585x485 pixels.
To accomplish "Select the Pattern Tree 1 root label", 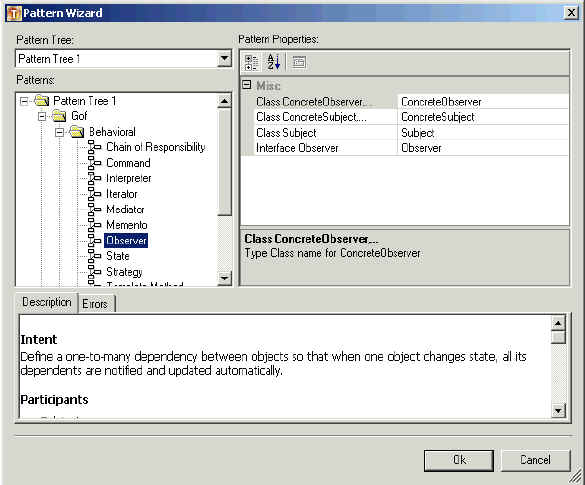I will point(85,100).
